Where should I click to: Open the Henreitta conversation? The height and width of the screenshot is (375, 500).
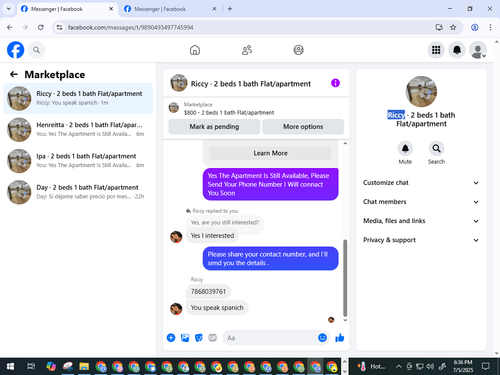point(78,130)
